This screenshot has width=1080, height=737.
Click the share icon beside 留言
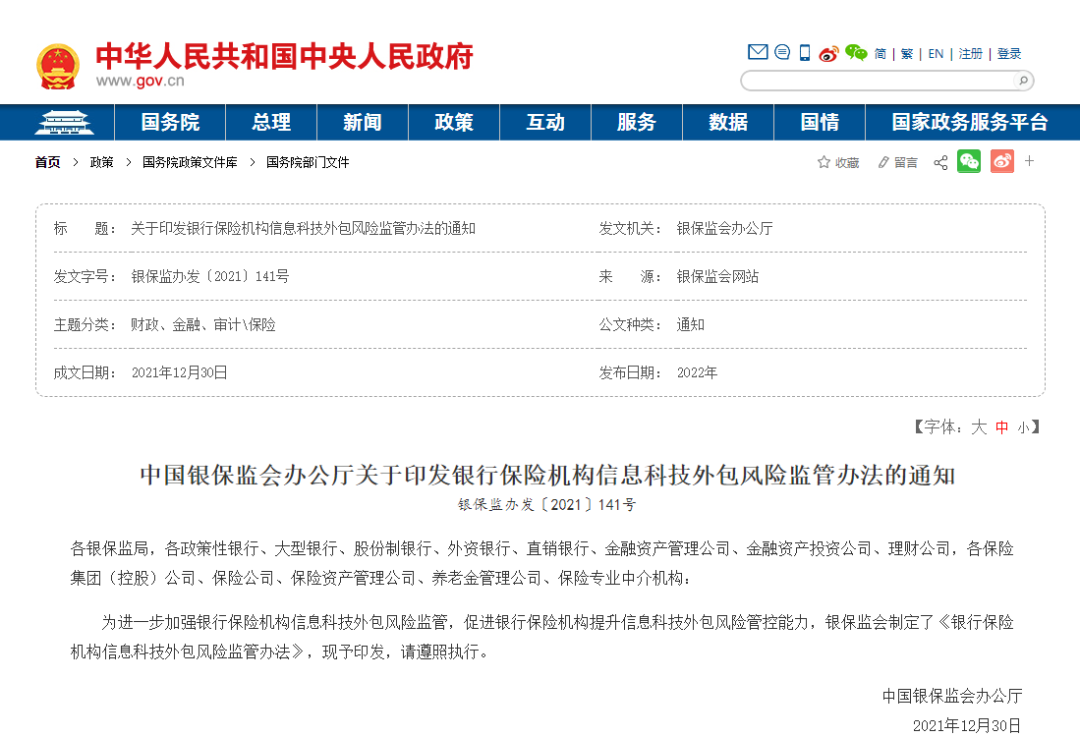[x=940, y=162]
